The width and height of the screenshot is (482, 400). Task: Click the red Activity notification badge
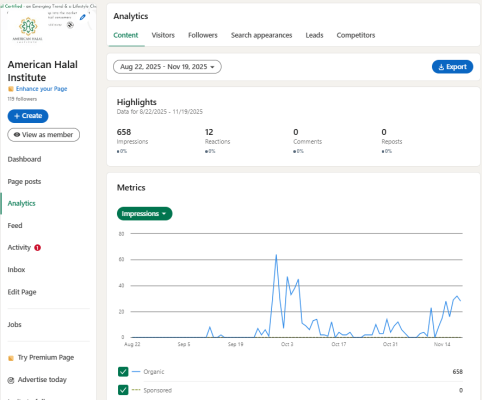point(37,248)
